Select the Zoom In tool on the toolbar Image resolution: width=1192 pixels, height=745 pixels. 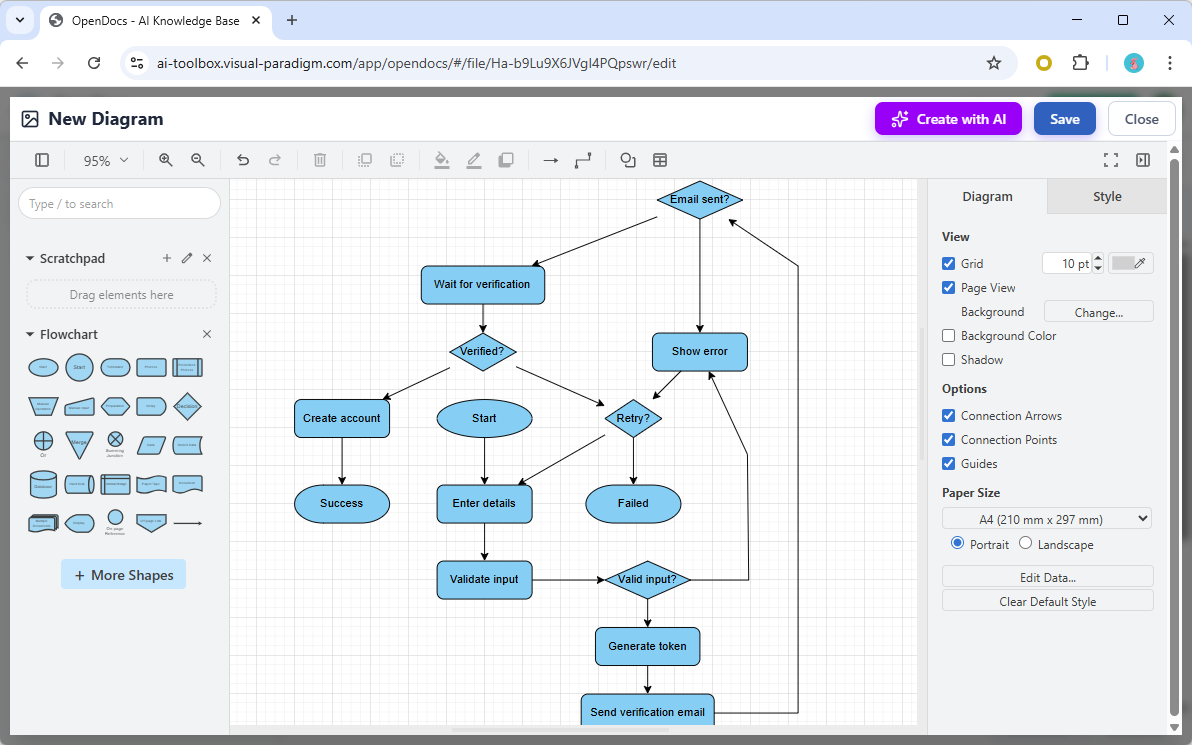(x=165, y=160)
